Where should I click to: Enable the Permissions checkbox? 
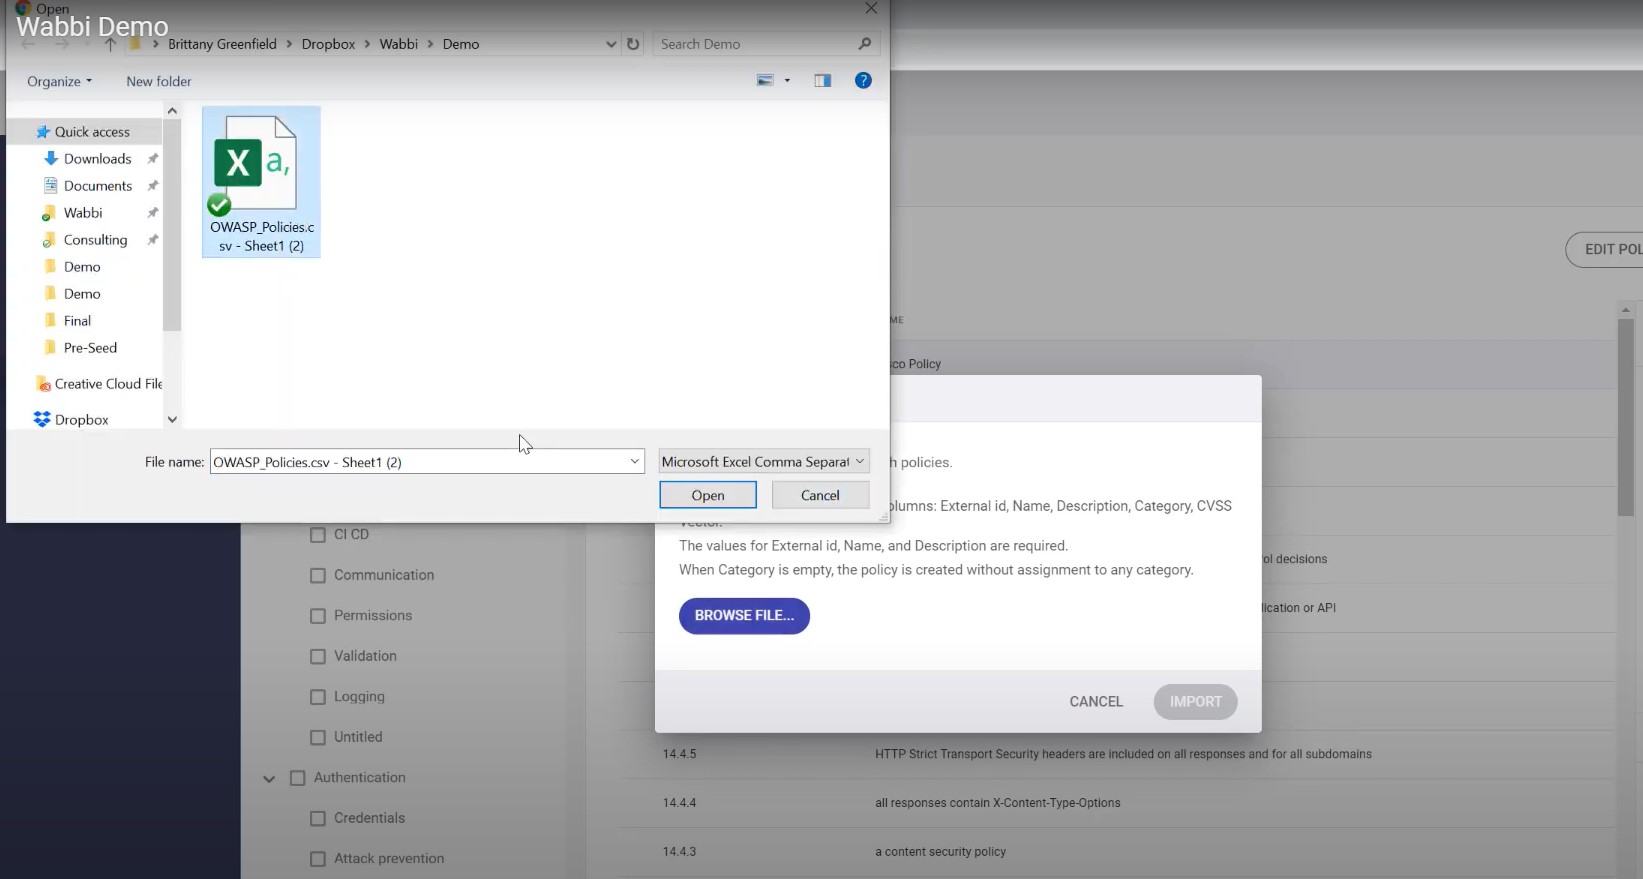tap(318, 616)
